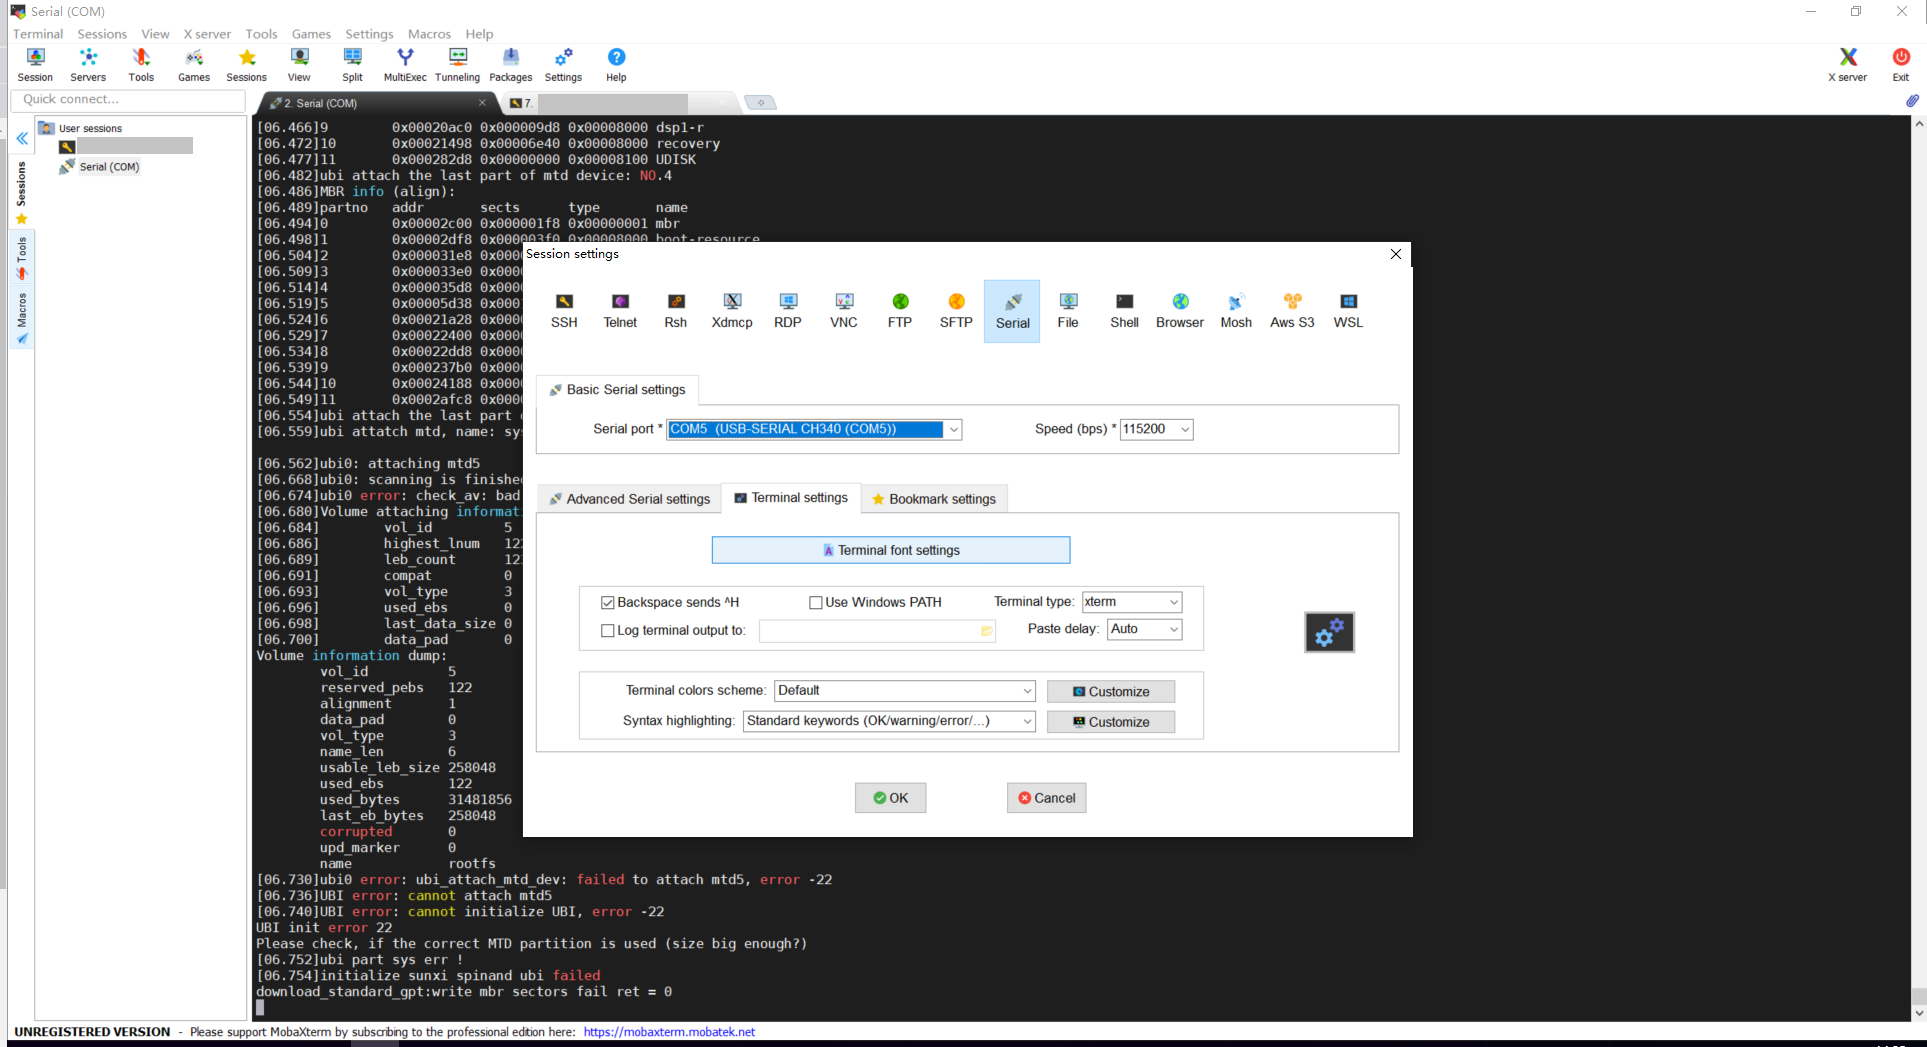Uncheck Backspace sends ^H checkbox
This screenshot has width=1927, height=1047.
(x=607, y=602)
